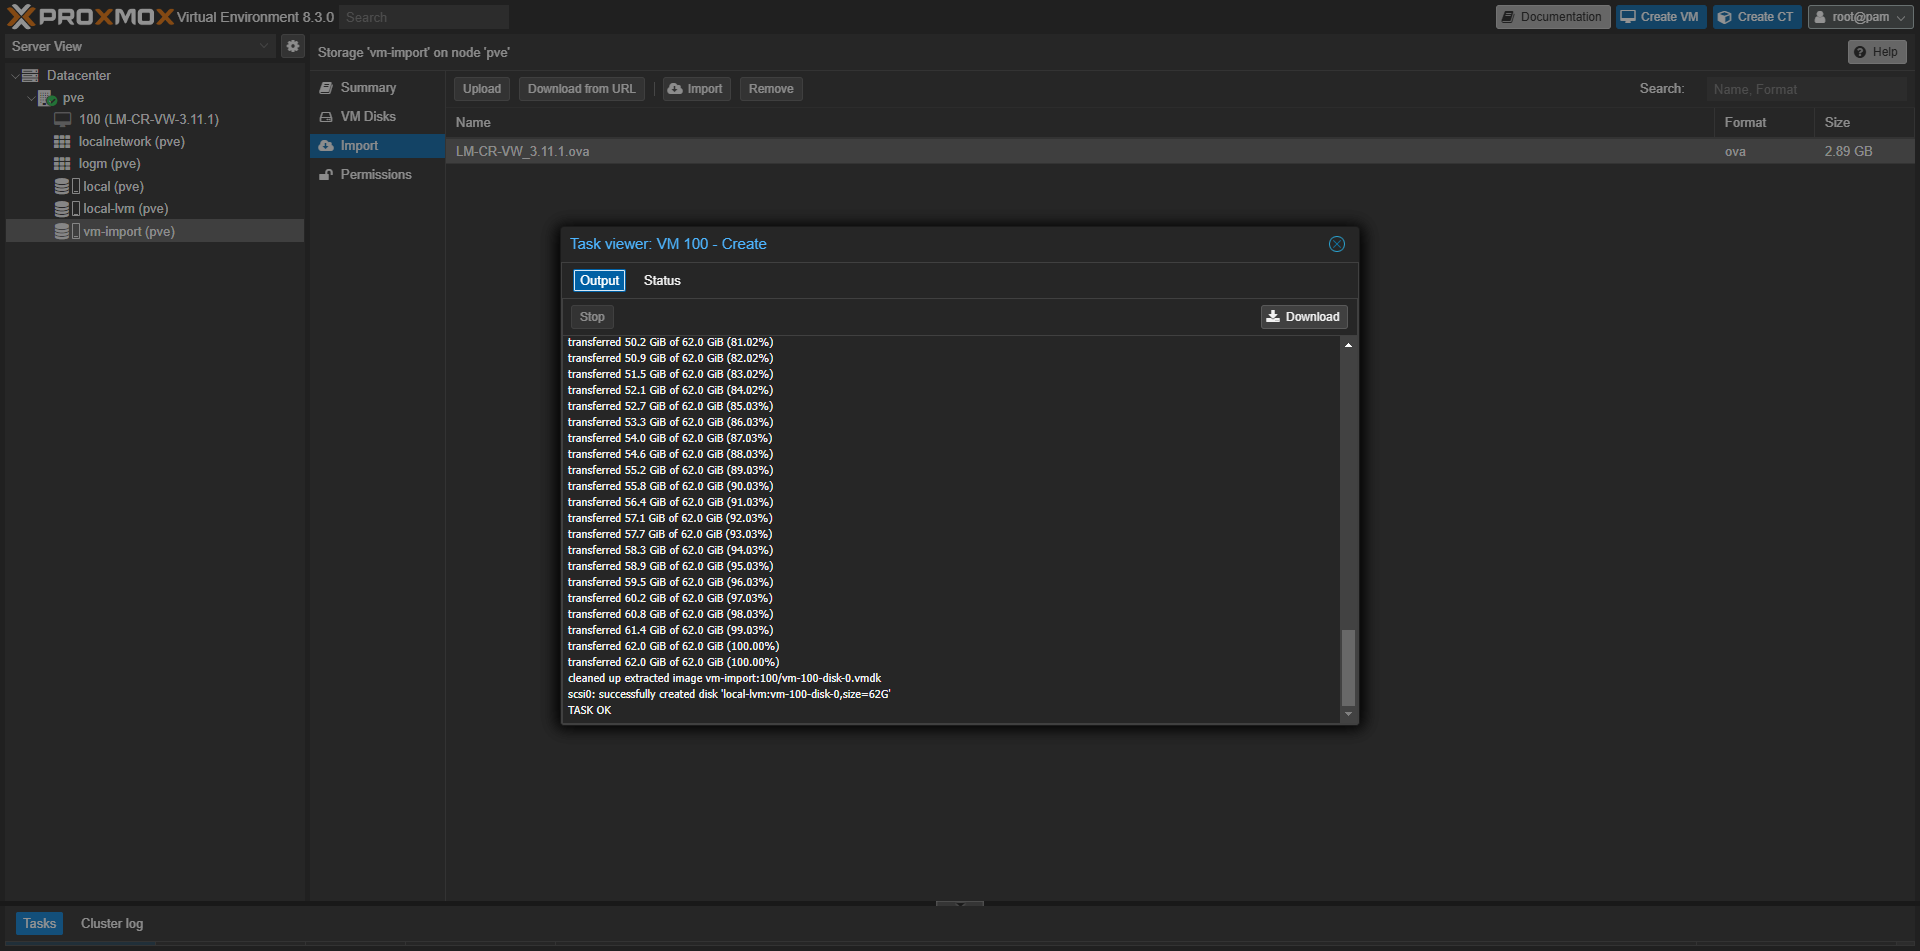Screen dimensions: 1920x951
Task: Download the task log output
Action: click(x=1303, y=317)
